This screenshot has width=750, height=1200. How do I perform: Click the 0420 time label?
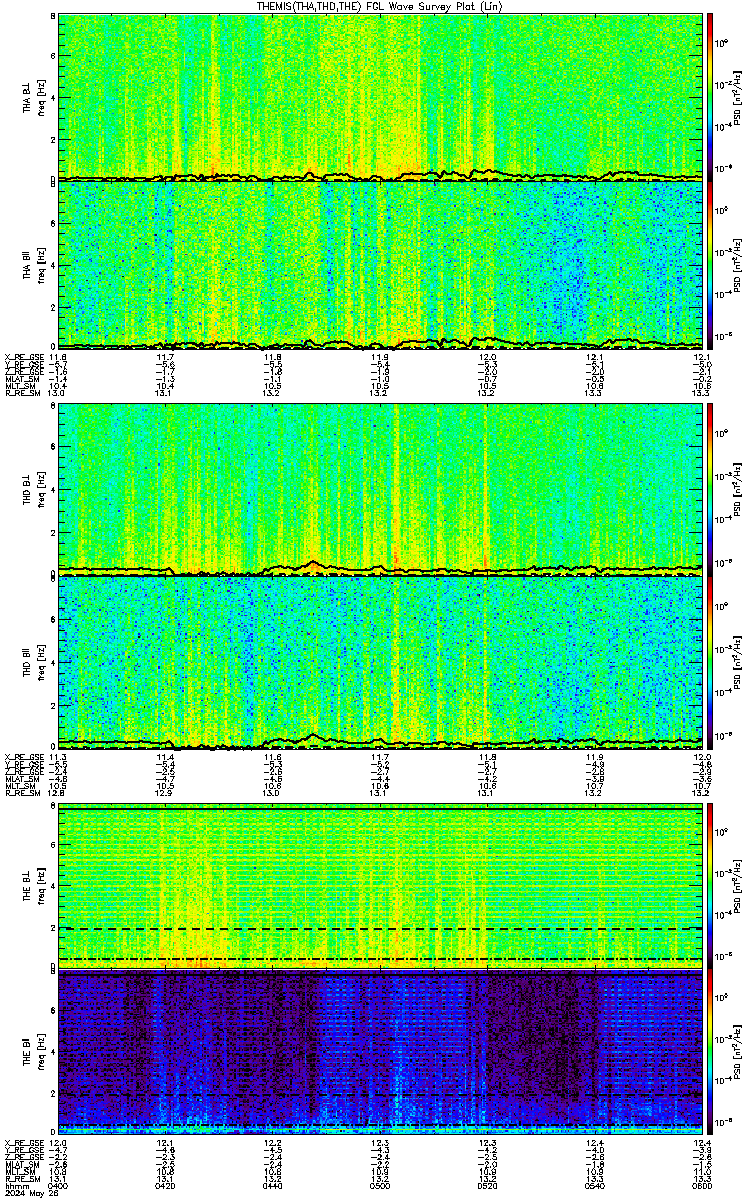pyautogui.click(x=166, y=1185)
